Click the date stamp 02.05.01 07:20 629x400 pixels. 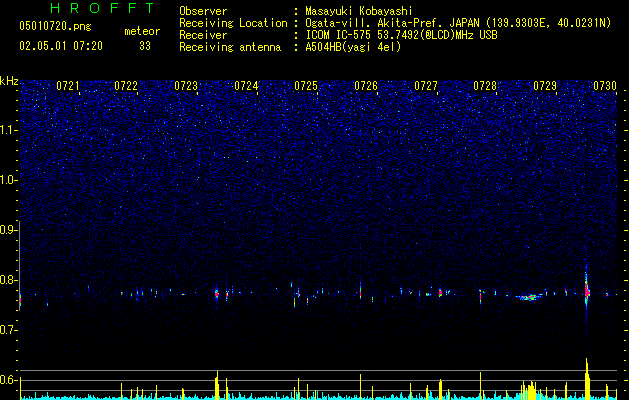click(61, 46)
